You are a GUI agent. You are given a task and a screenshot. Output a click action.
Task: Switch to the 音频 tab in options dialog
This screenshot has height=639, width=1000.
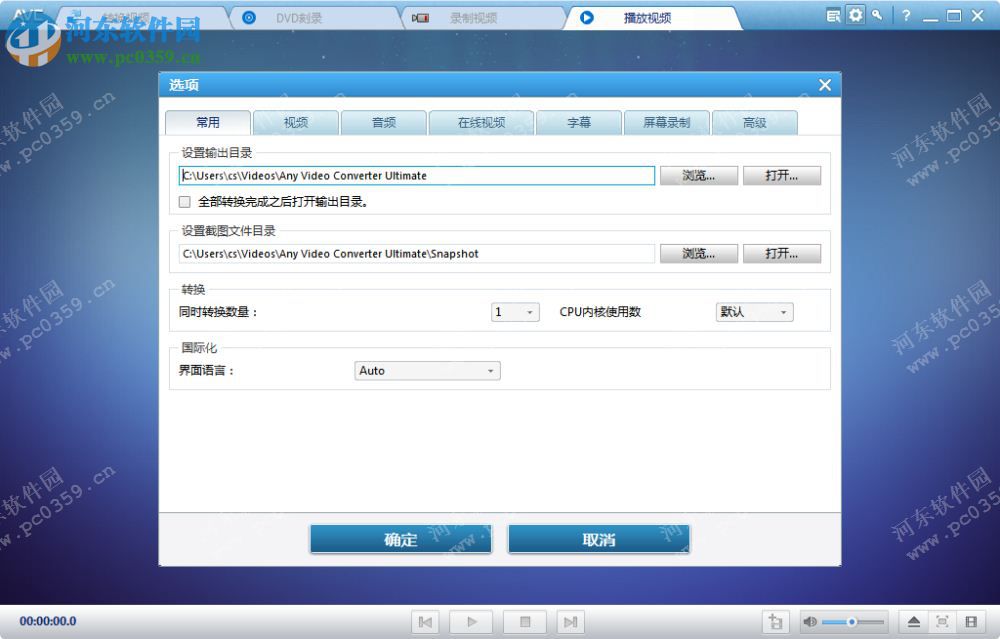pyautogui.click(x=383, y=121)
